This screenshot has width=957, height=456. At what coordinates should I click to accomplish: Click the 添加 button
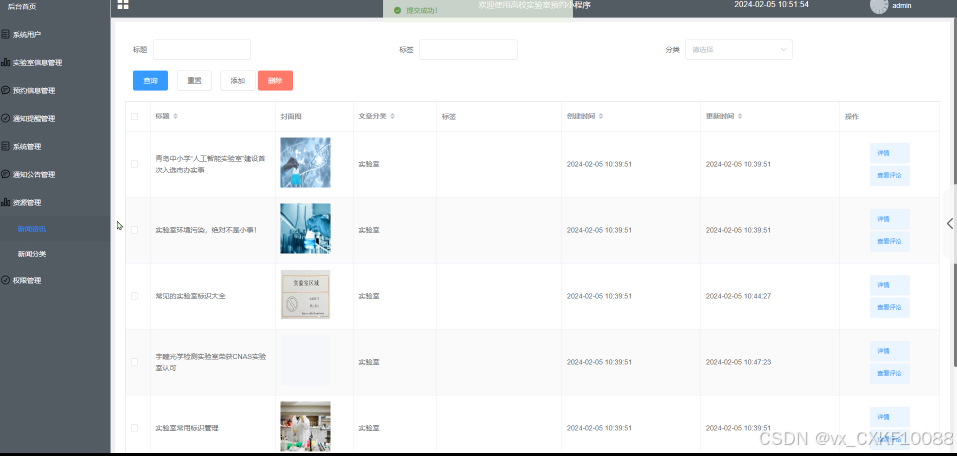point(237,81)
